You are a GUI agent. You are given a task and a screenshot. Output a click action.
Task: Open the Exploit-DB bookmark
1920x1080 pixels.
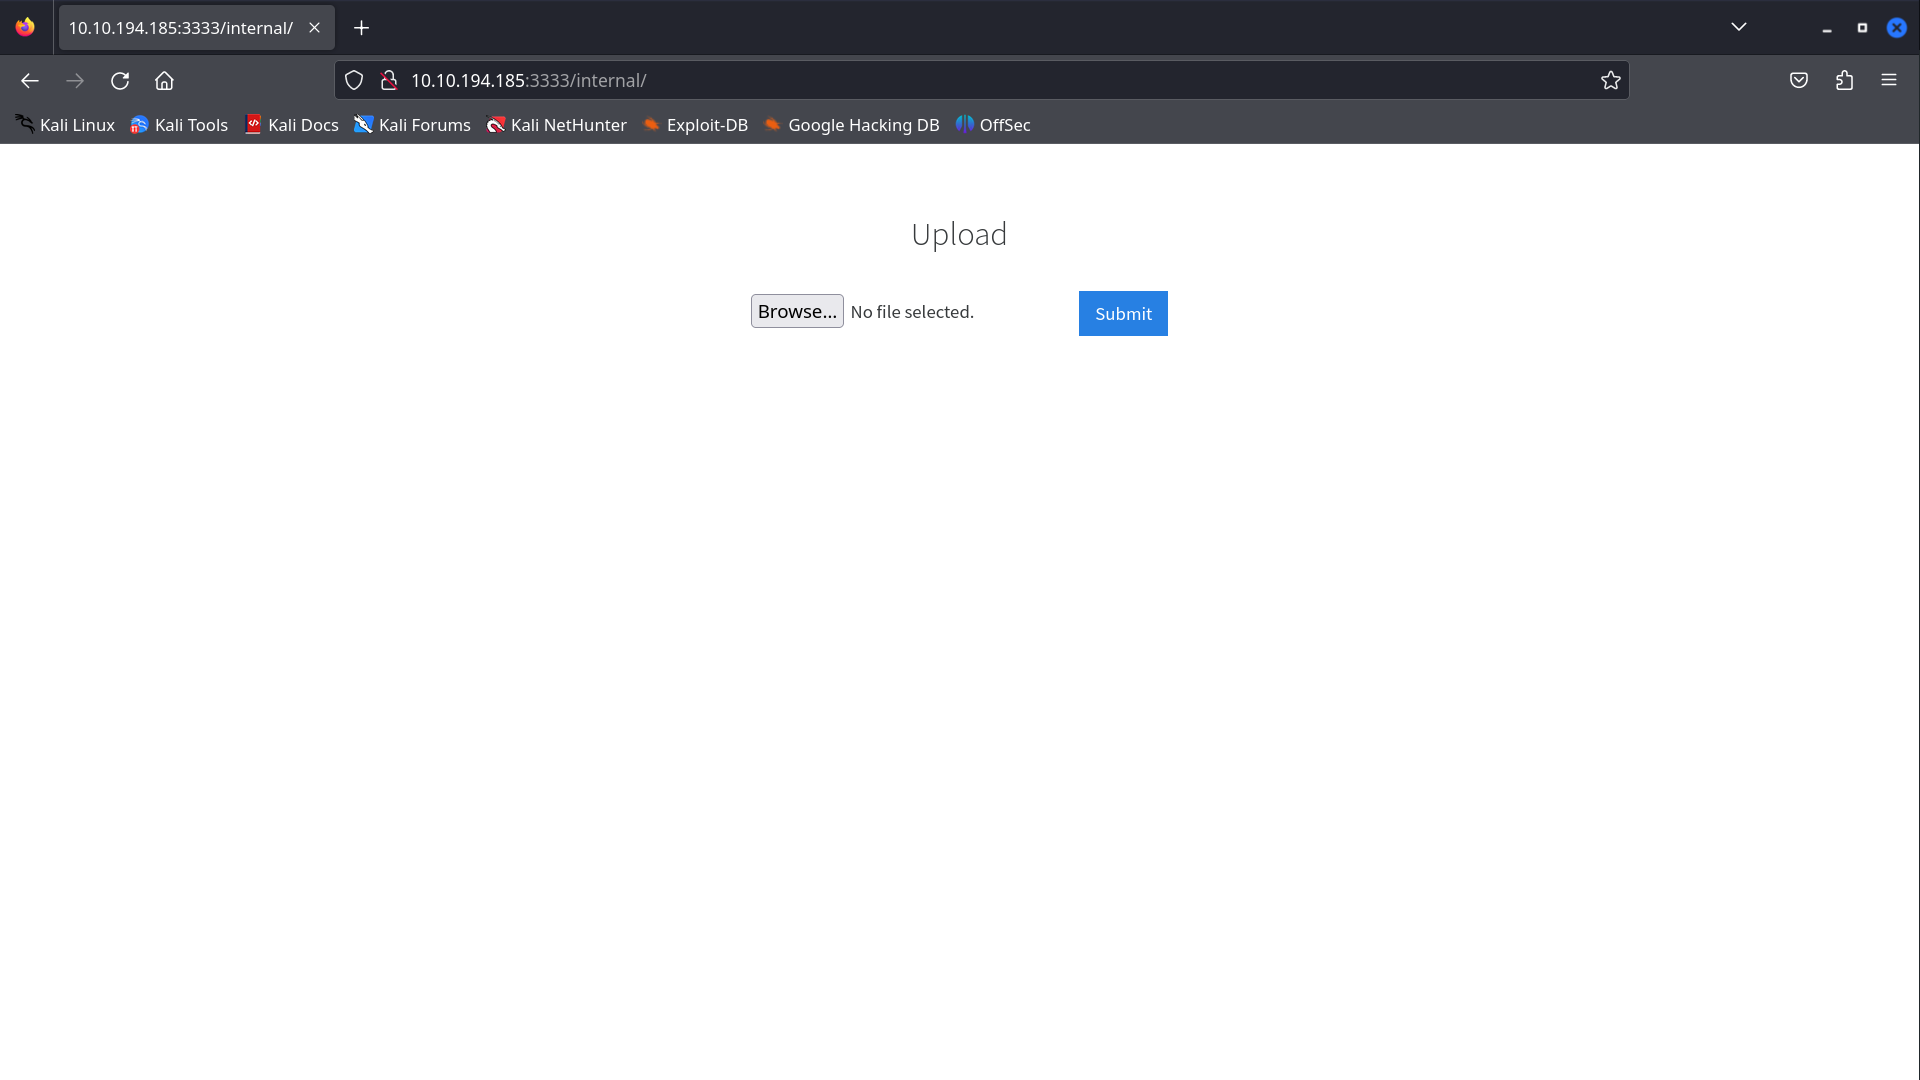(695, 125)
